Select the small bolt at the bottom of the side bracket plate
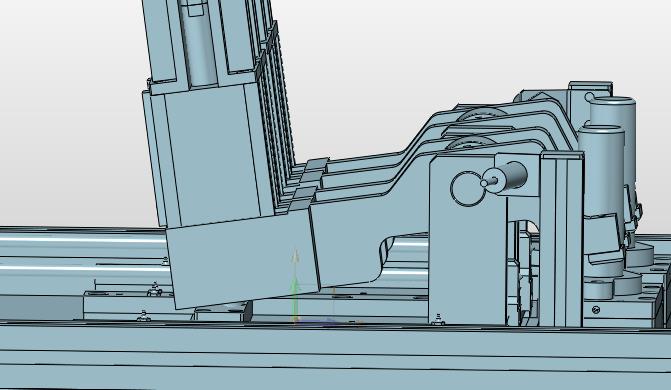 (x=437, y=319)
